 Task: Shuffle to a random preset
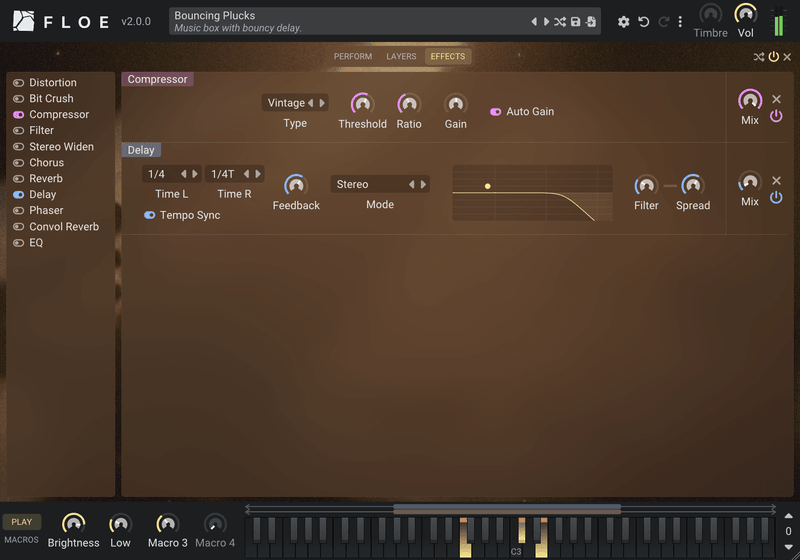[x=560, y=21]
